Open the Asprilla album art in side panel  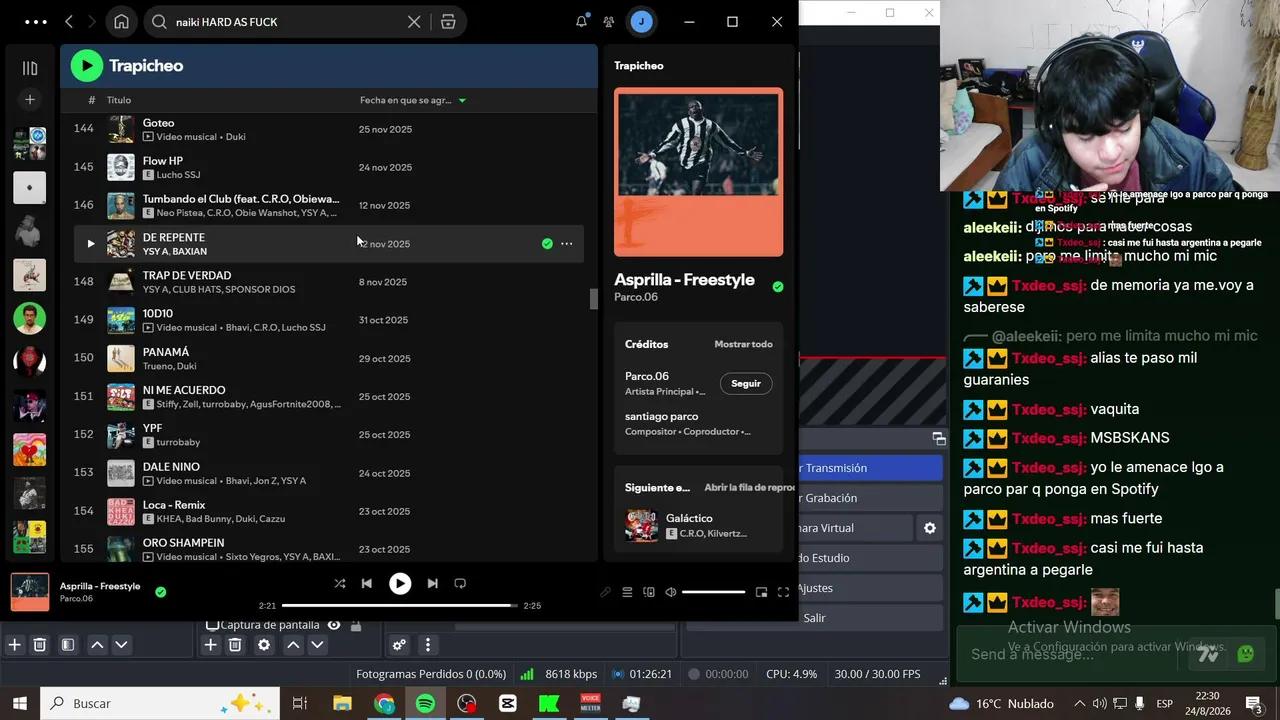pyautogui.click(x=699, y=172)
